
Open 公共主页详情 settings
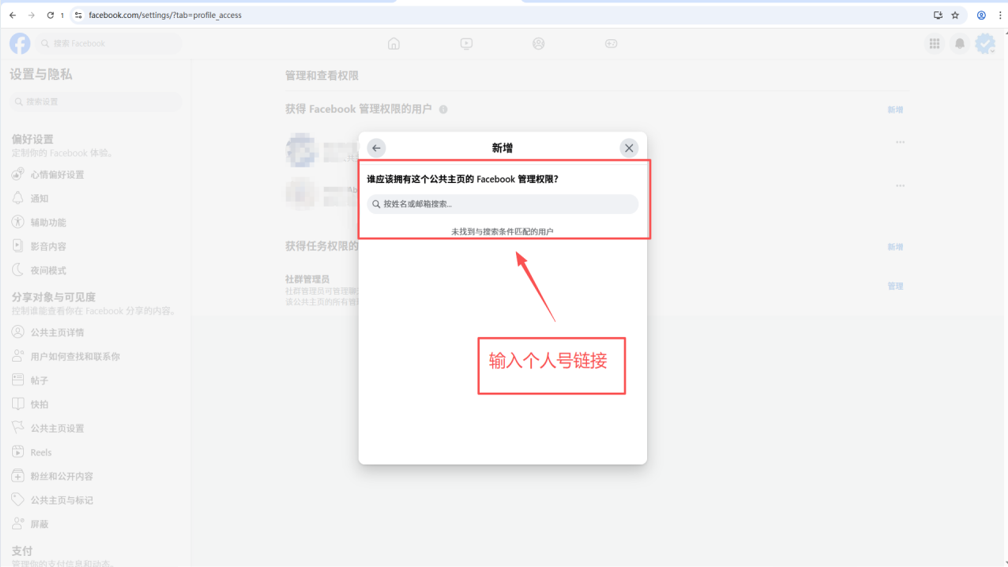coord(57,333)
